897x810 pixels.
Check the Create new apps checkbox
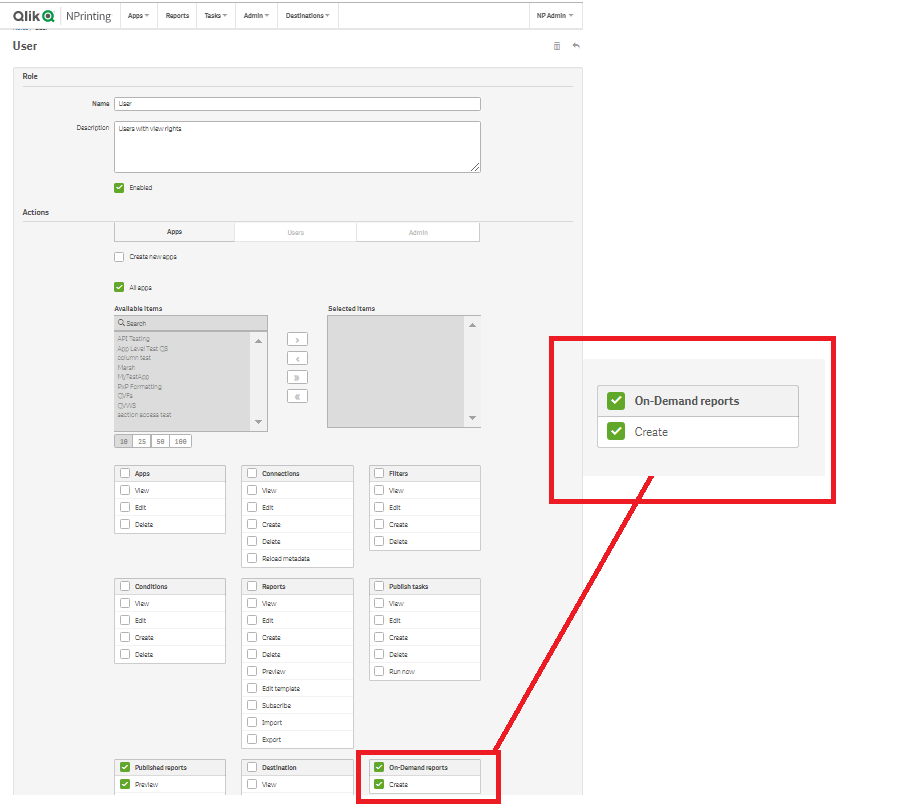119,257
